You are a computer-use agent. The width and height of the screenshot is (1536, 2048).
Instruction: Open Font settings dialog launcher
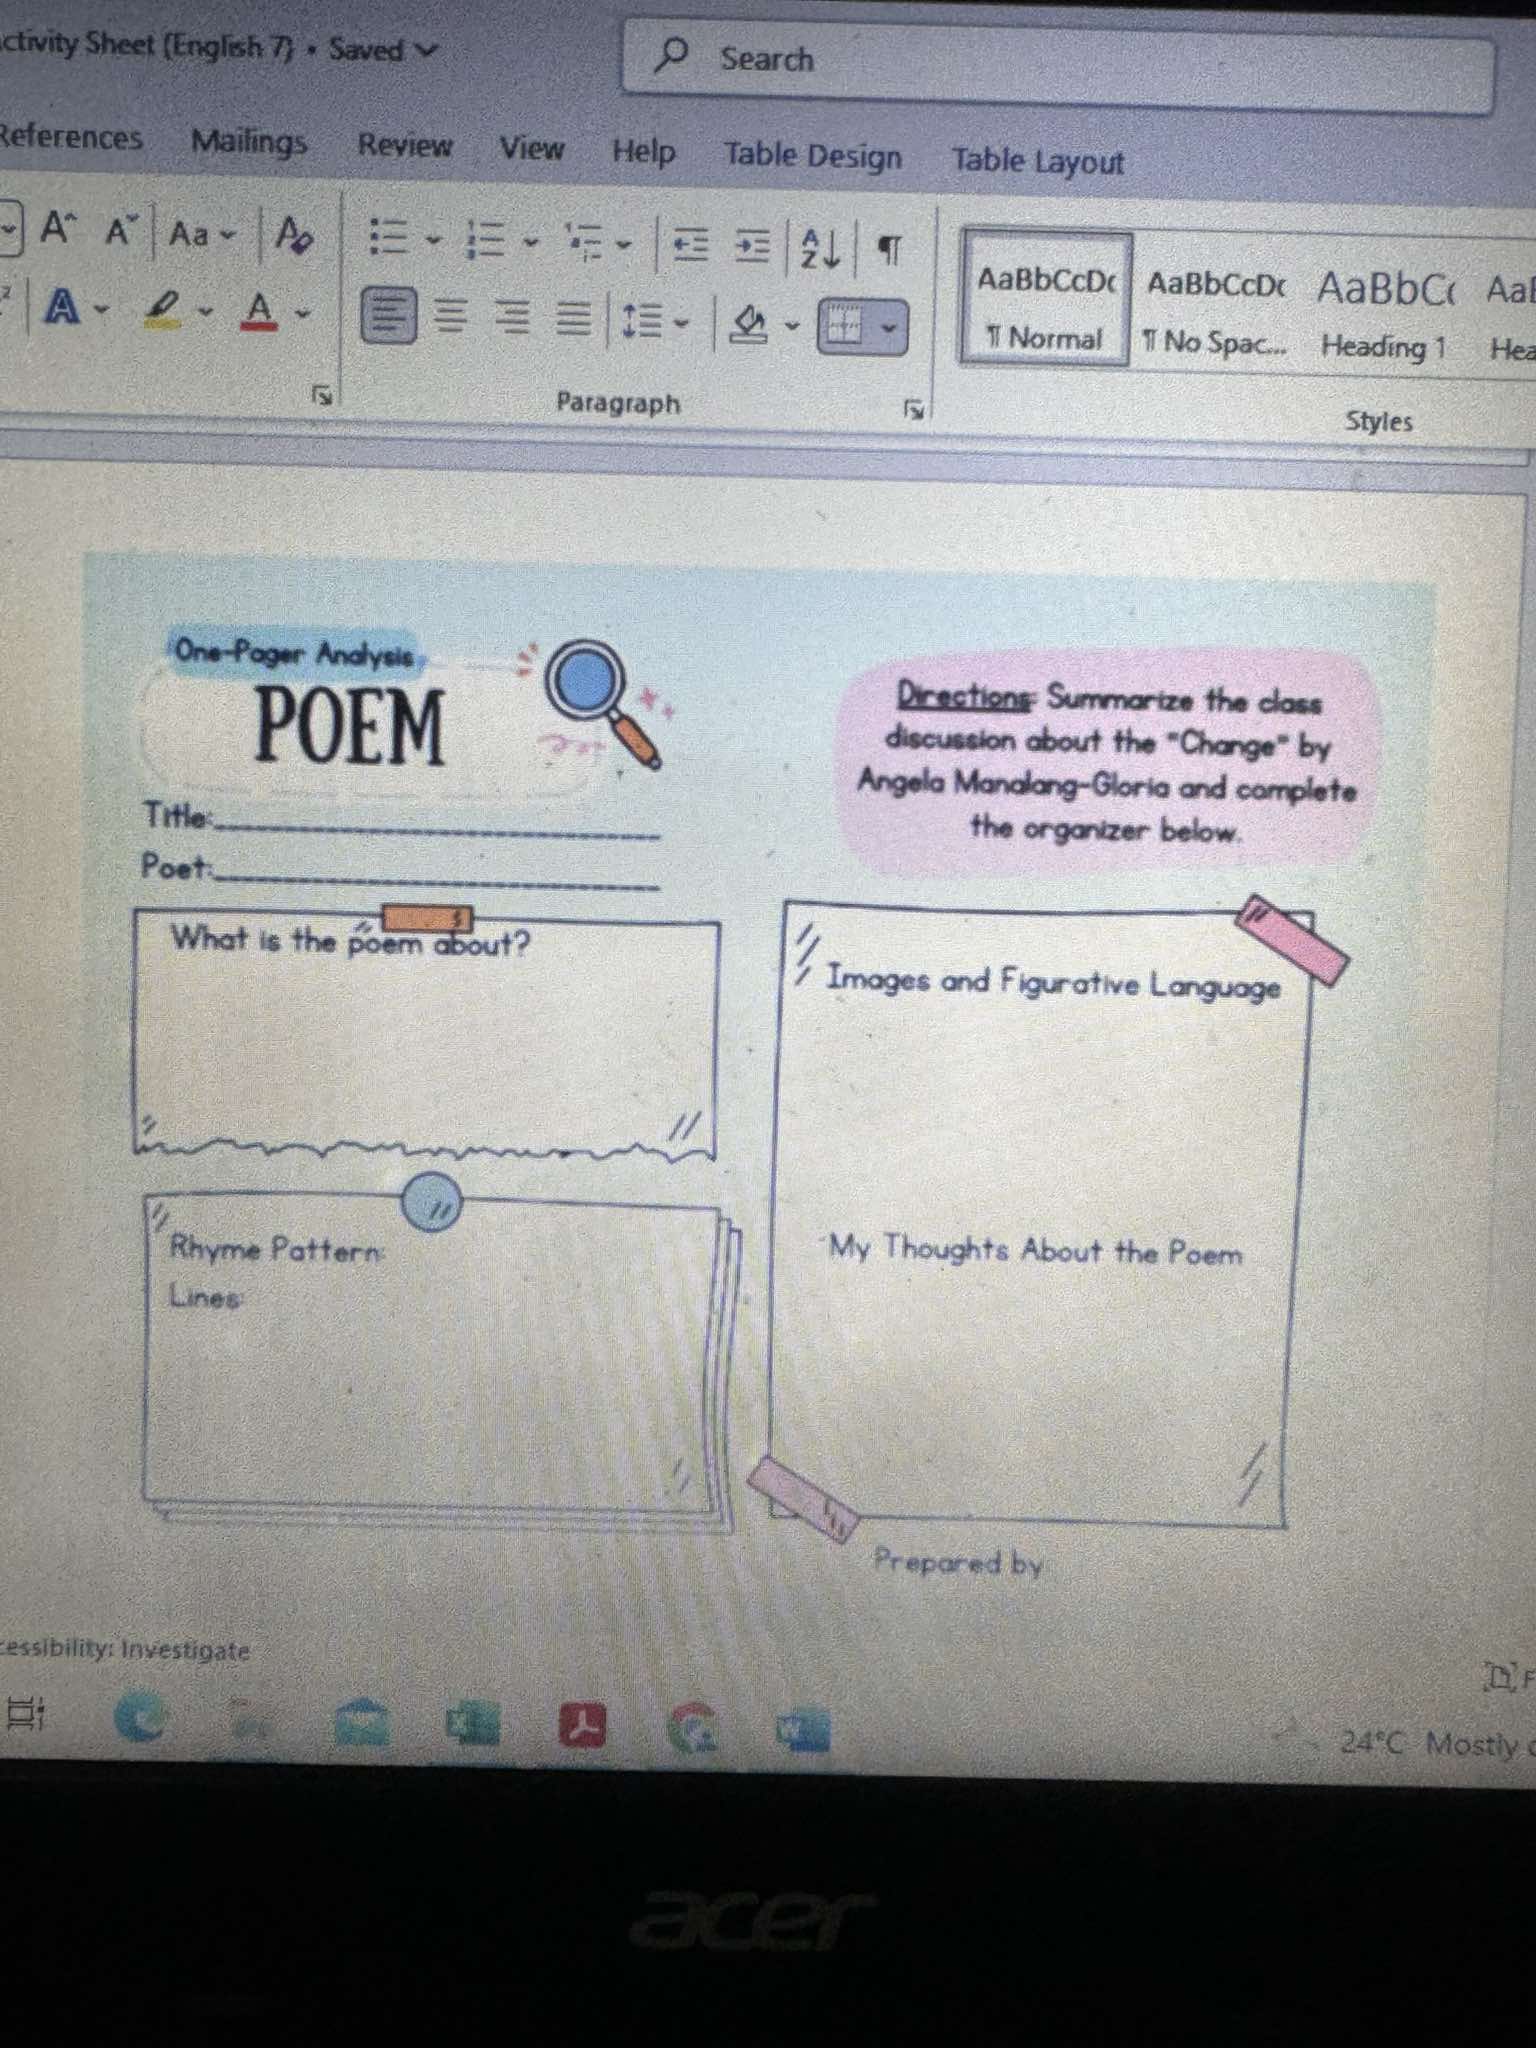point(321,395)
